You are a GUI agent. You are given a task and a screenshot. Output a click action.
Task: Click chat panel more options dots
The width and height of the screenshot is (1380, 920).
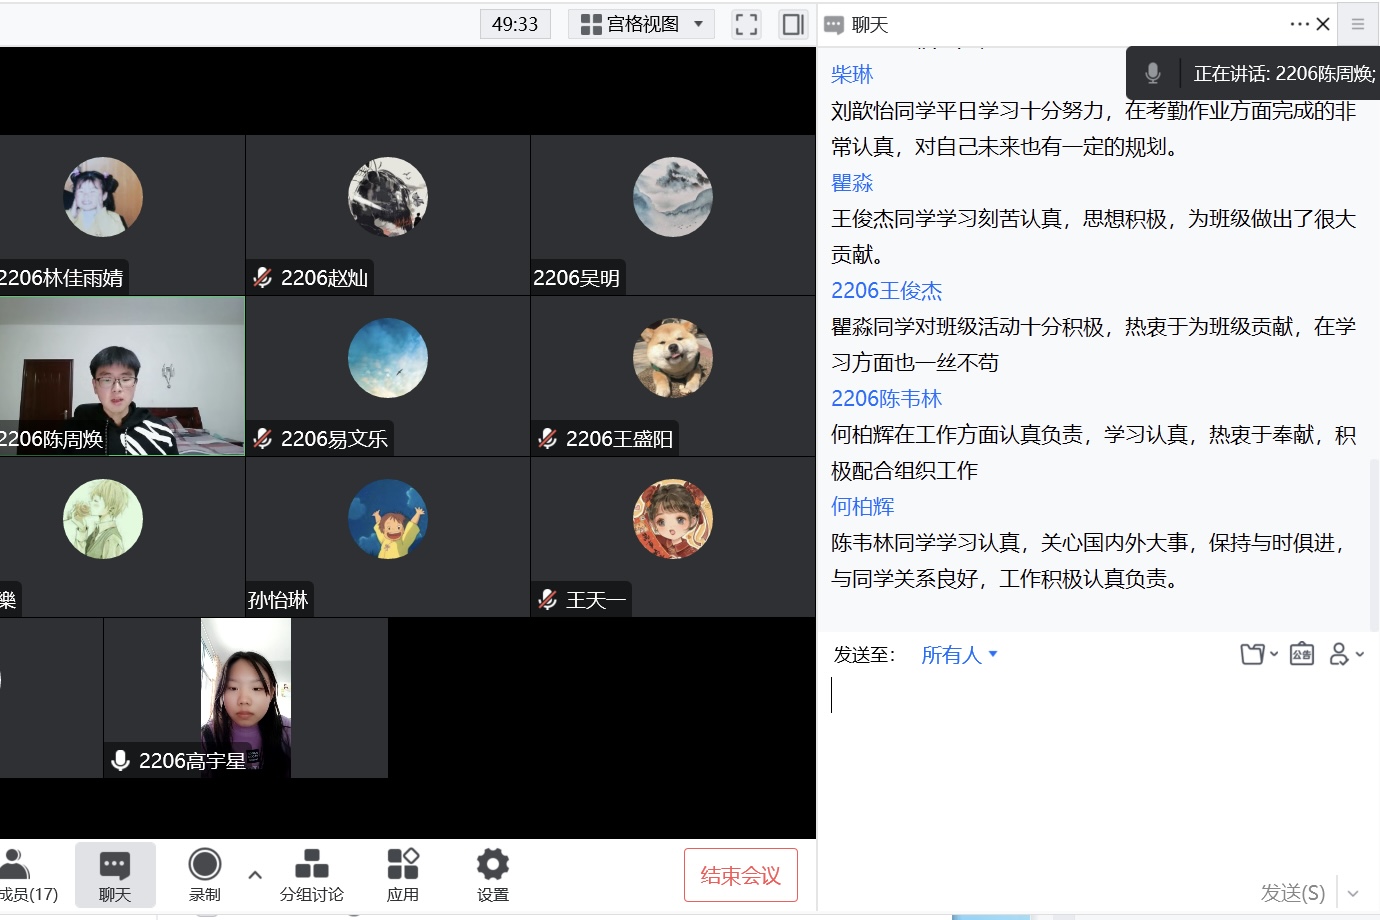tap(1298, 24)
